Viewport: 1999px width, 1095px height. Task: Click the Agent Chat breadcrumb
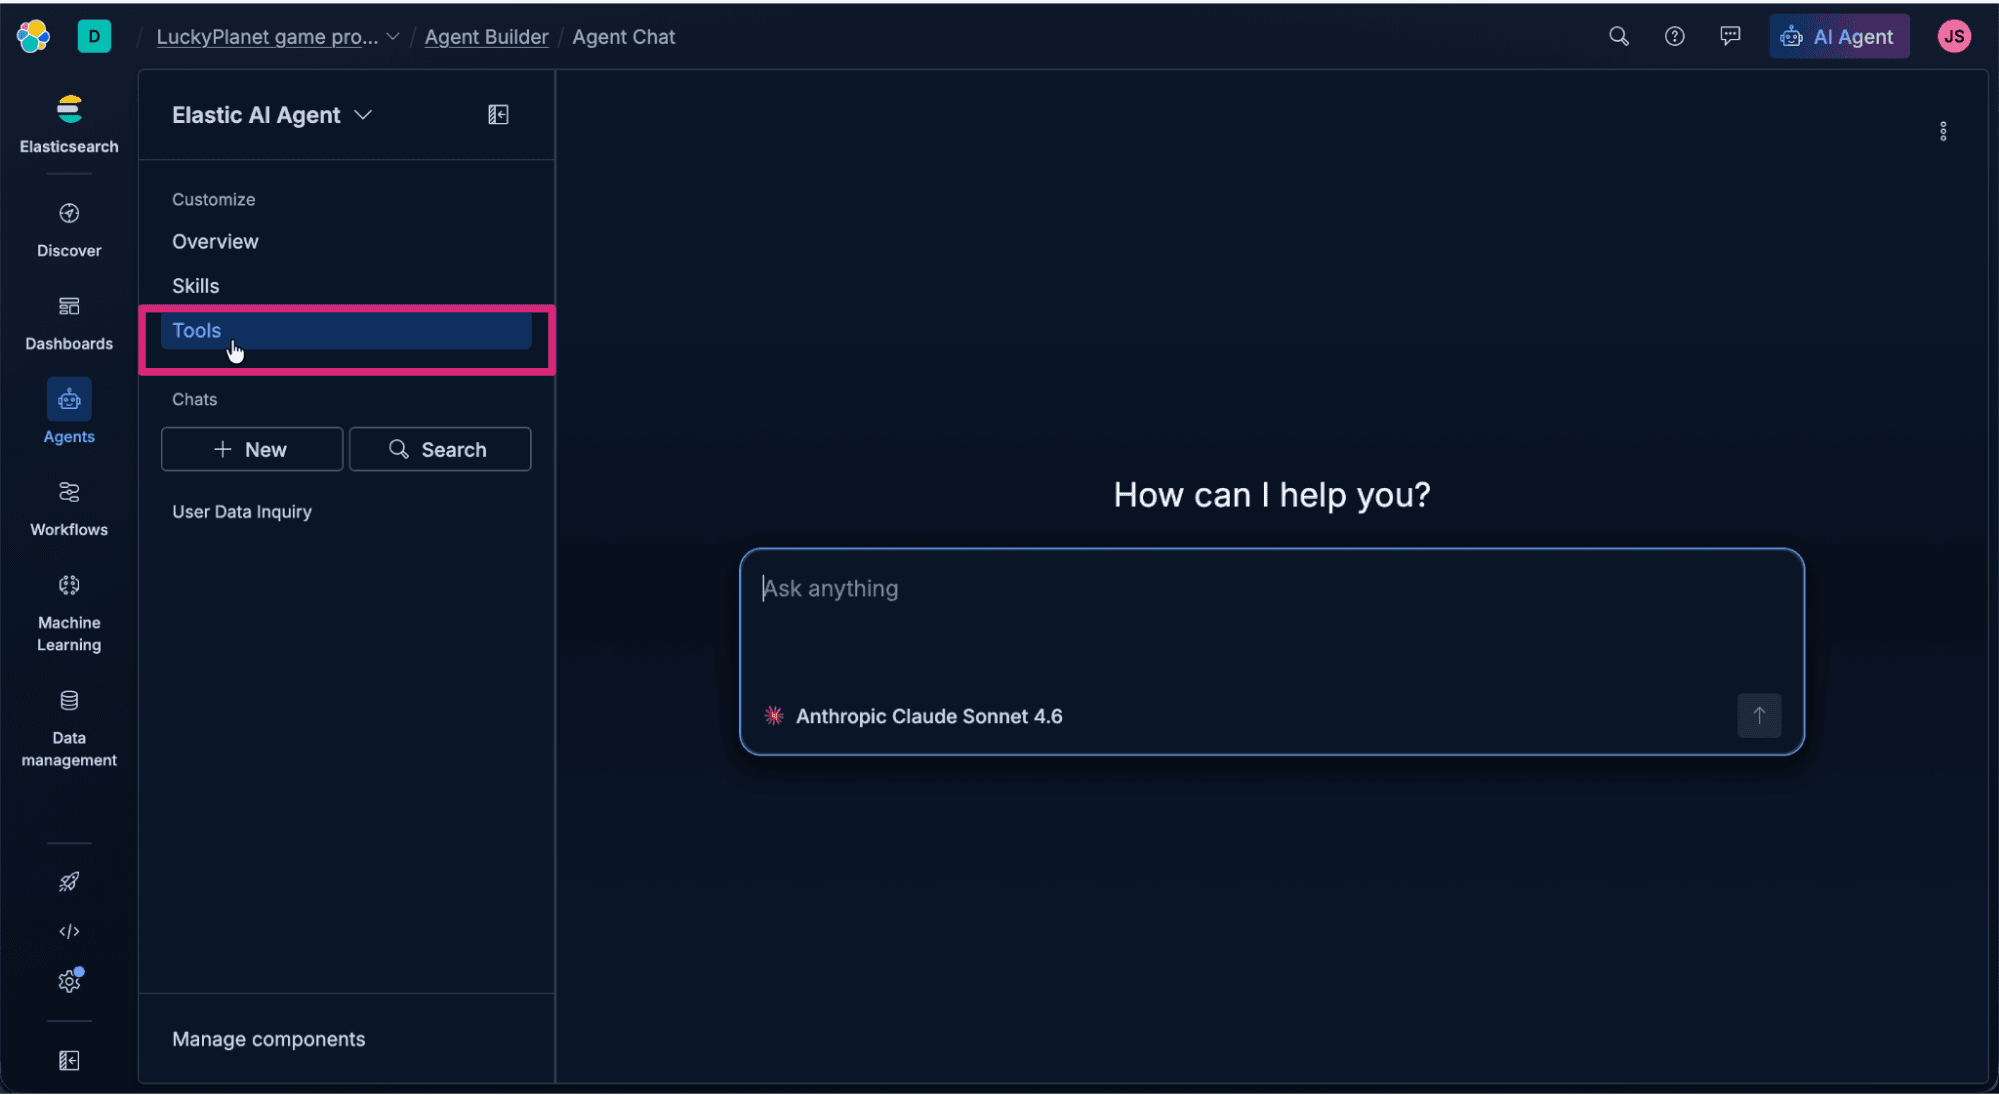pyautogui.click(x=623, y=37)
